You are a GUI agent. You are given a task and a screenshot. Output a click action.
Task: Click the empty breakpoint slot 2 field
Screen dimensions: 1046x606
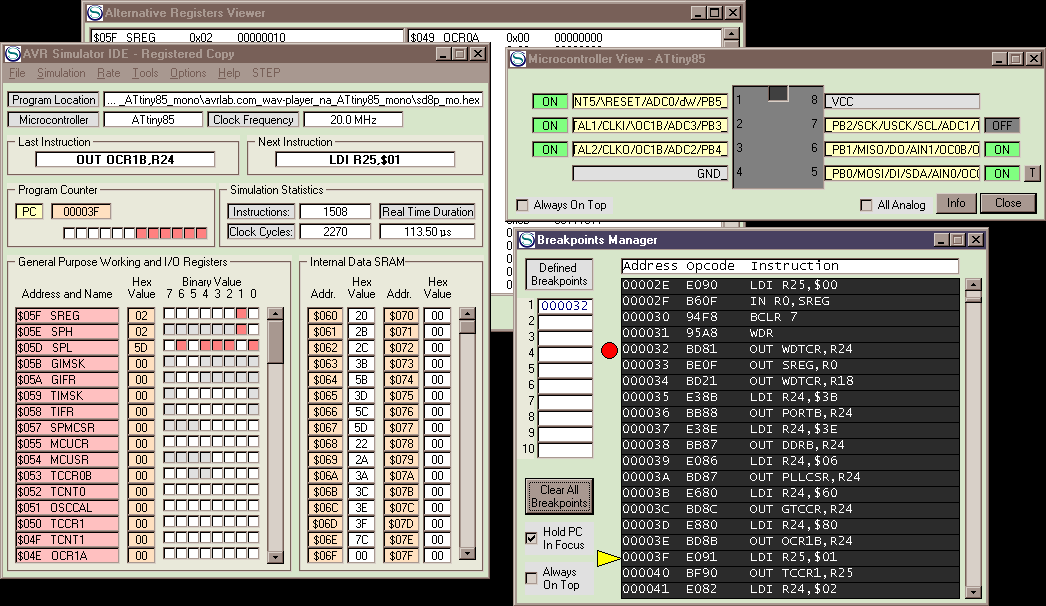coord(565,322)
